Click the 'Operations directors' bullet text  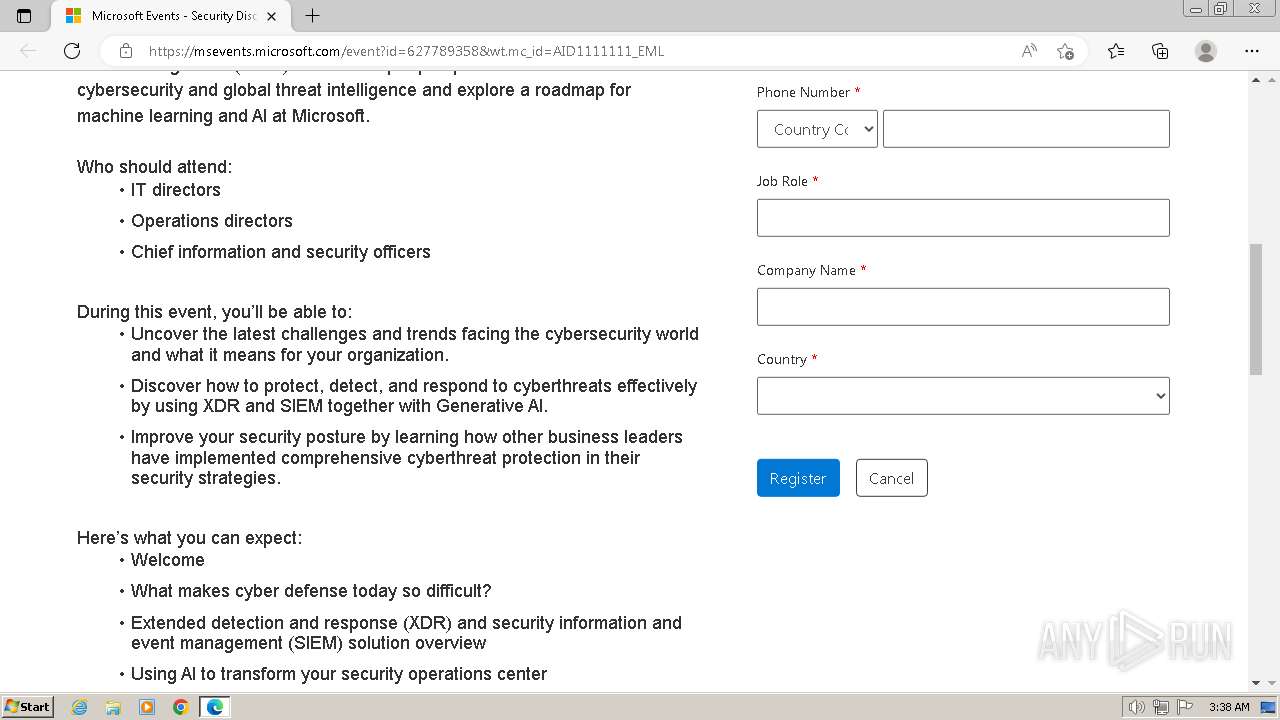(212, 221)
